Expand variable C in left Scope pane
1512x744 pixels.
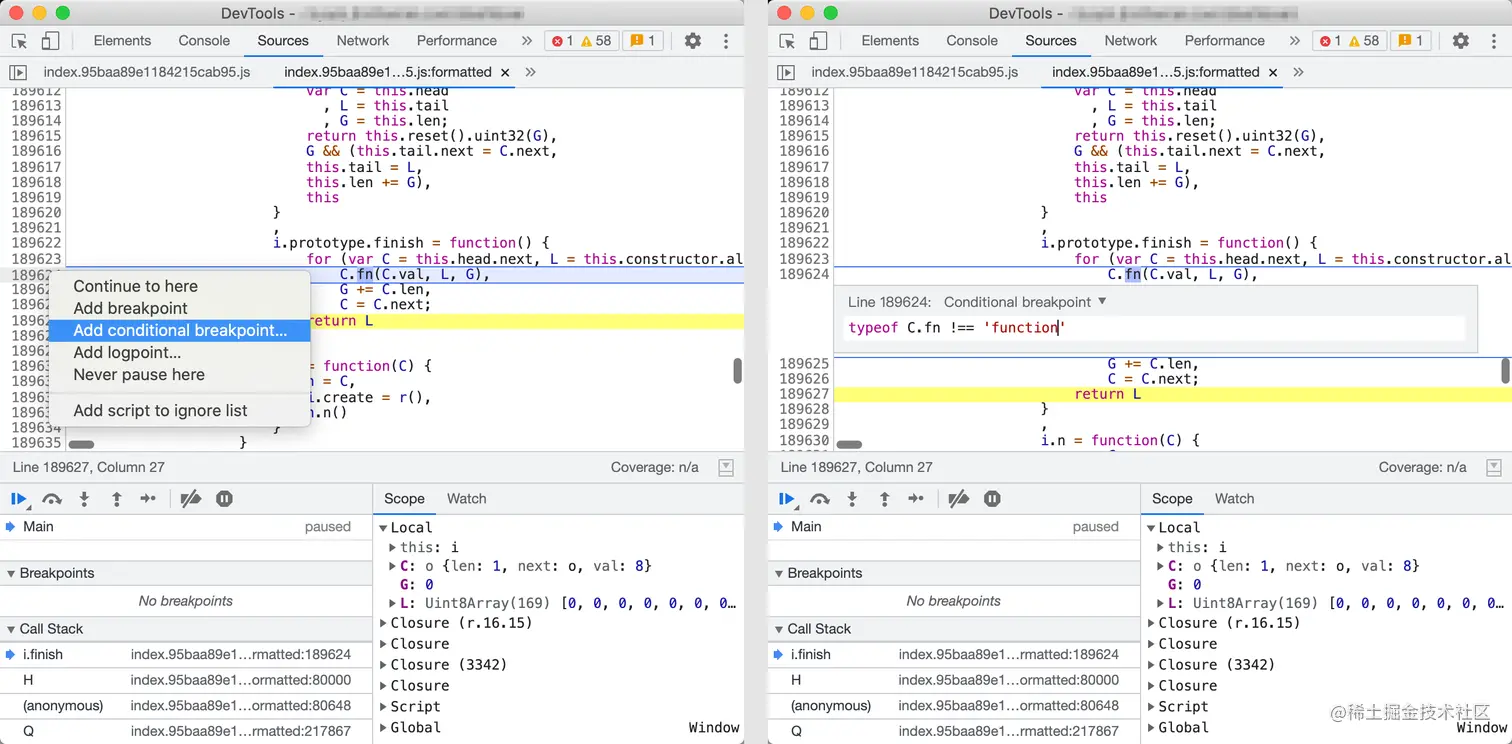click(x=393, y=566)
